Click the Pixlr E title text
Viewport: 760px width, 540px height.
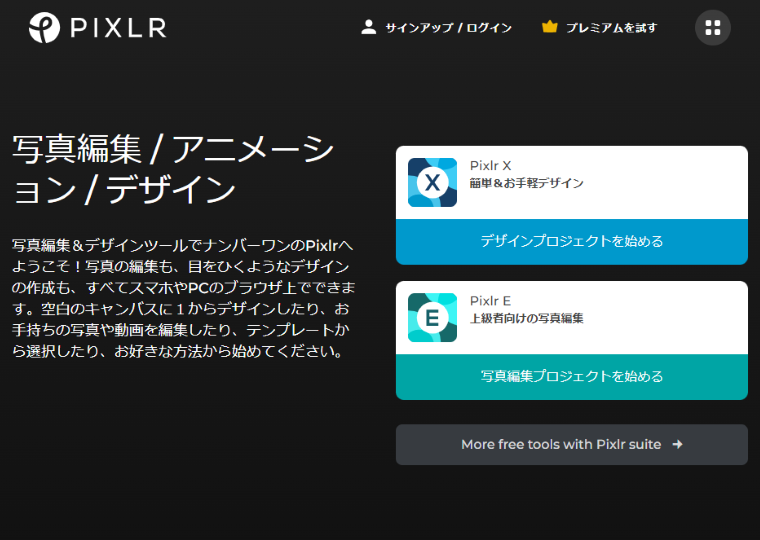[491, 301]
